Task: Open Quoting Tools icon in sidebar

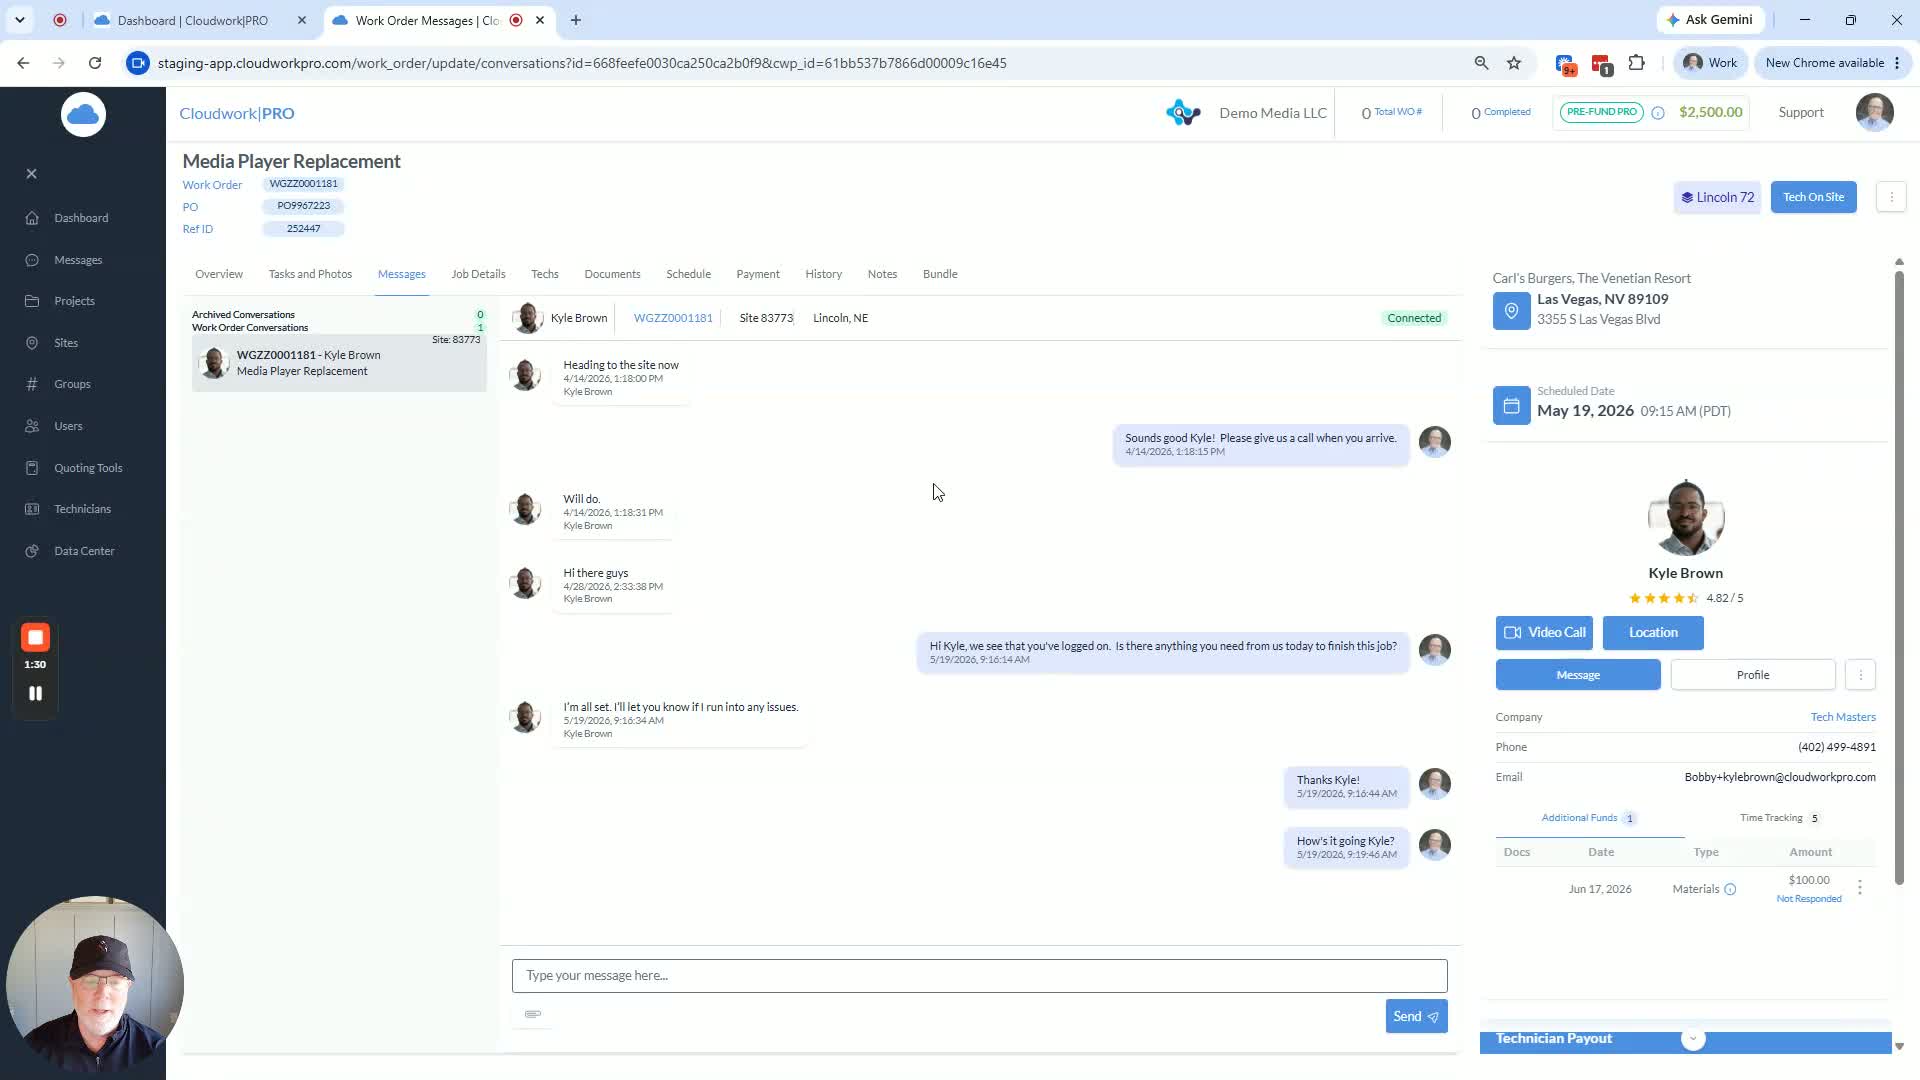Action: 32,468
